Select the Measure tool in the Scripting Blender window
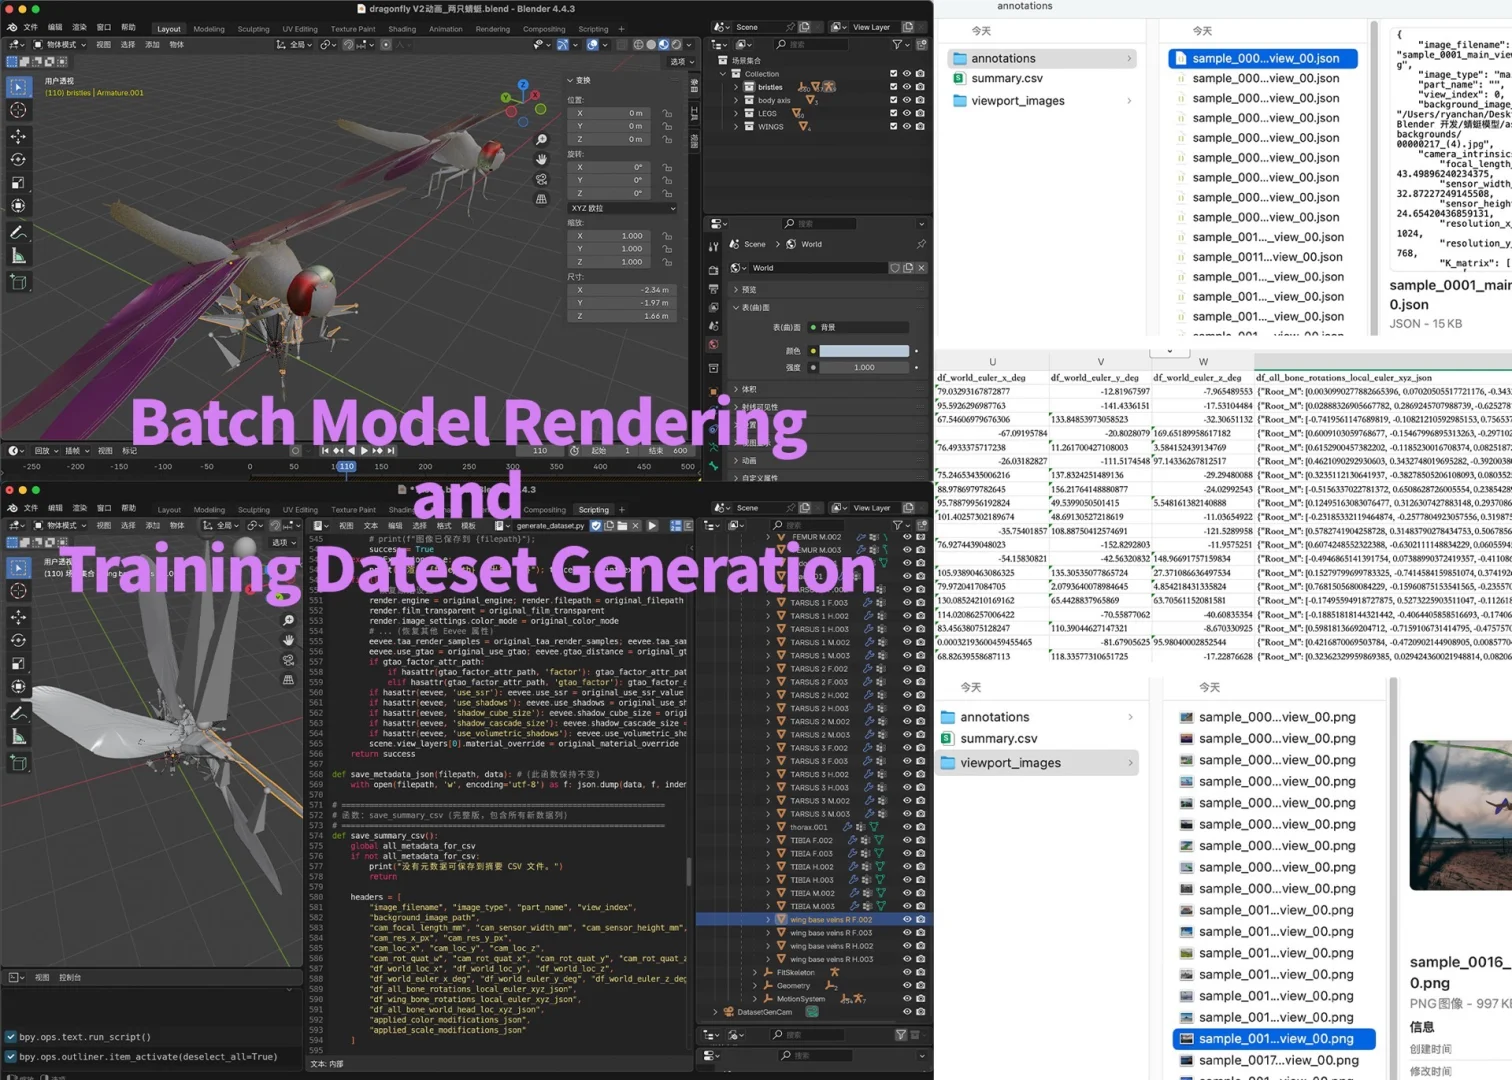The image size is (1512, 1080). (x=18, y=737)
